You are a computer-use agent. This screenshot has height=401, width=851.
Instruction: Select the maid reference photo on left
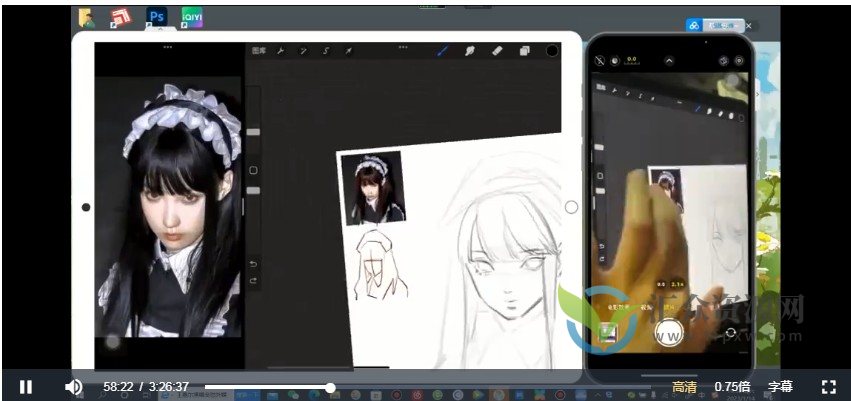coord(168,207)
